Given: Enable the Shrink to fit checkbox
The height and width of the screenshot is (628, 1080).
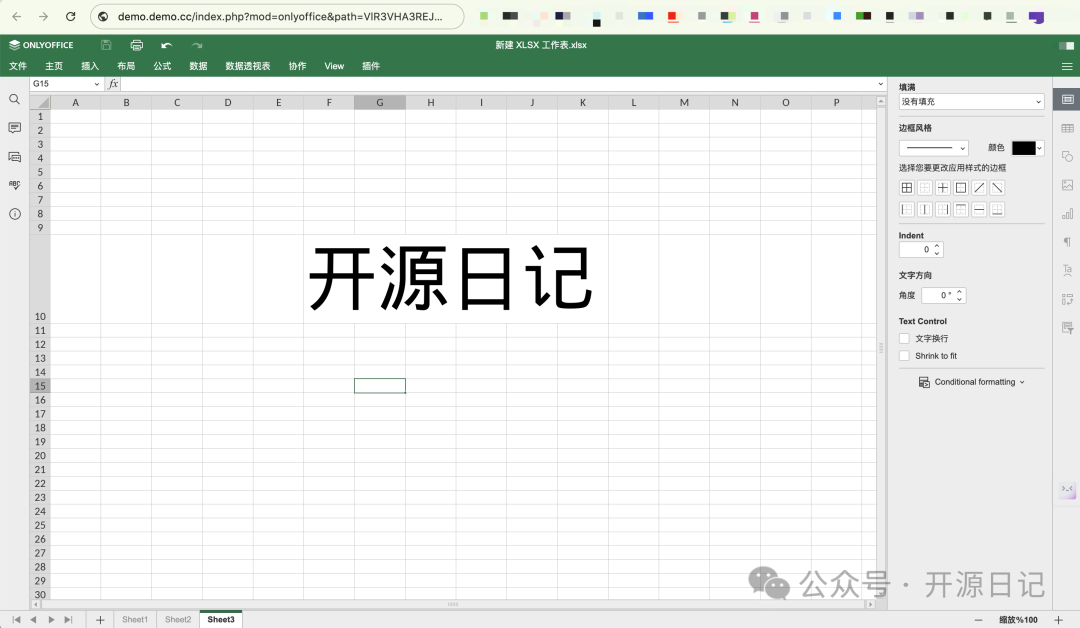Looking at the screenshot, I should pyautogui.click(x=905, y=356).
